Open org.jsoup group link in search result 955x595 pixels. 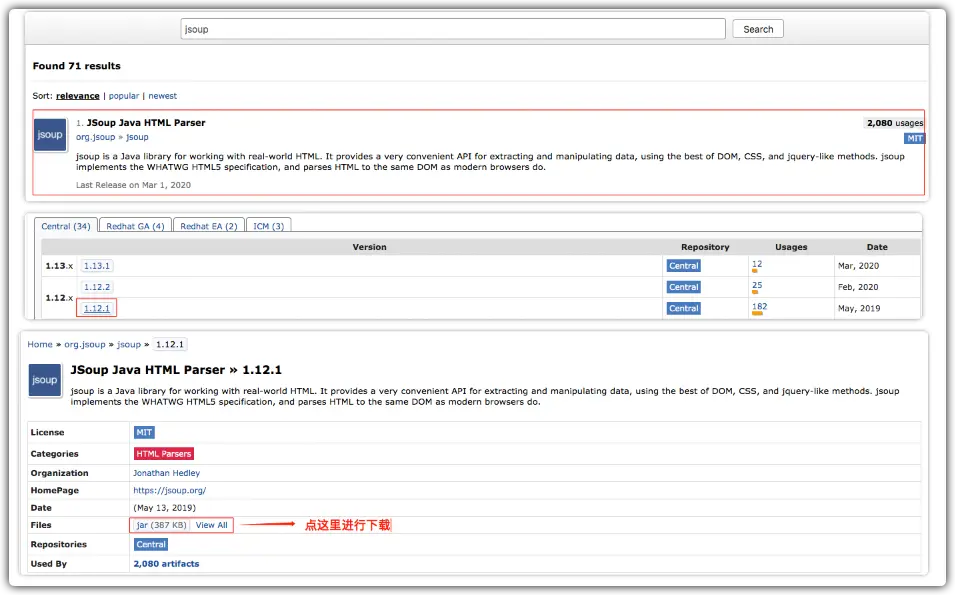point(95,137)
